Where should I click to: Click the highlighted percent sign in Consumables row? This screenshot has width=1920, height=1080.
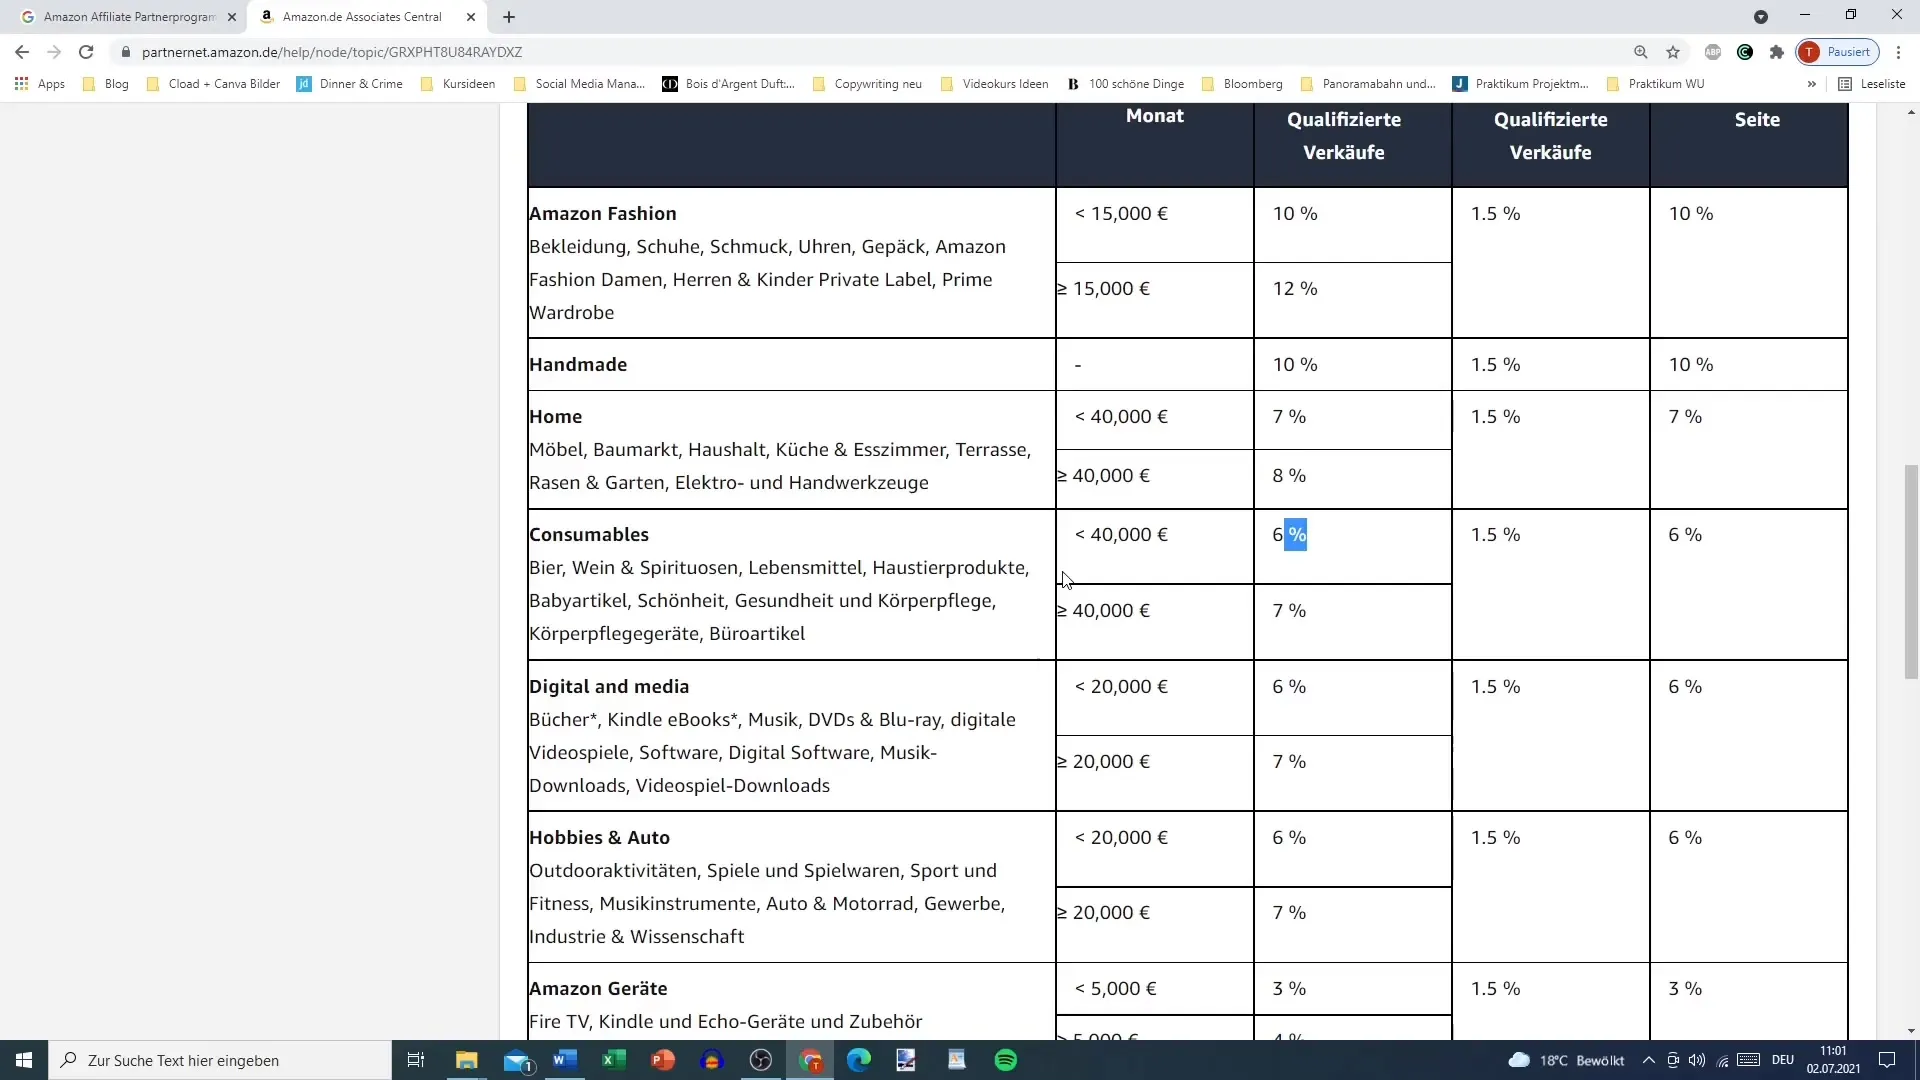tap(1296, 534)
